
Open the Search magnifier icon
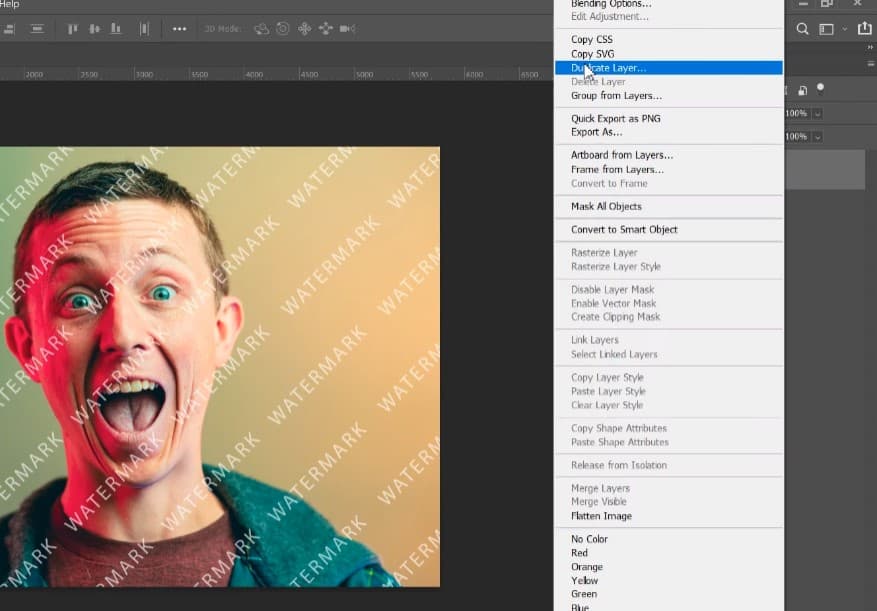[803, 29]
